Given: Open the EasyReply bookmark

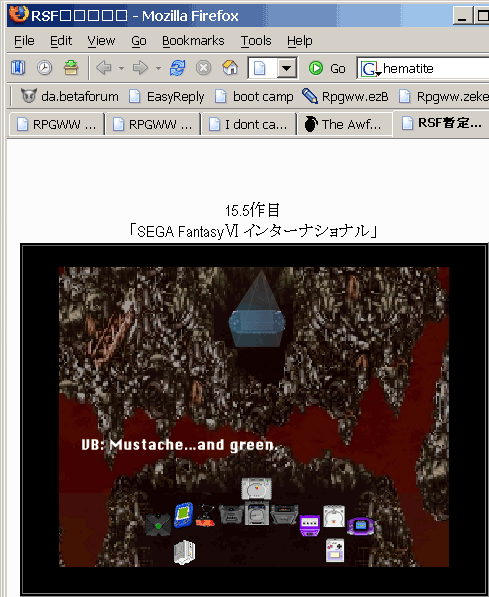Looking at the screenshot, I should click(166, 96).
